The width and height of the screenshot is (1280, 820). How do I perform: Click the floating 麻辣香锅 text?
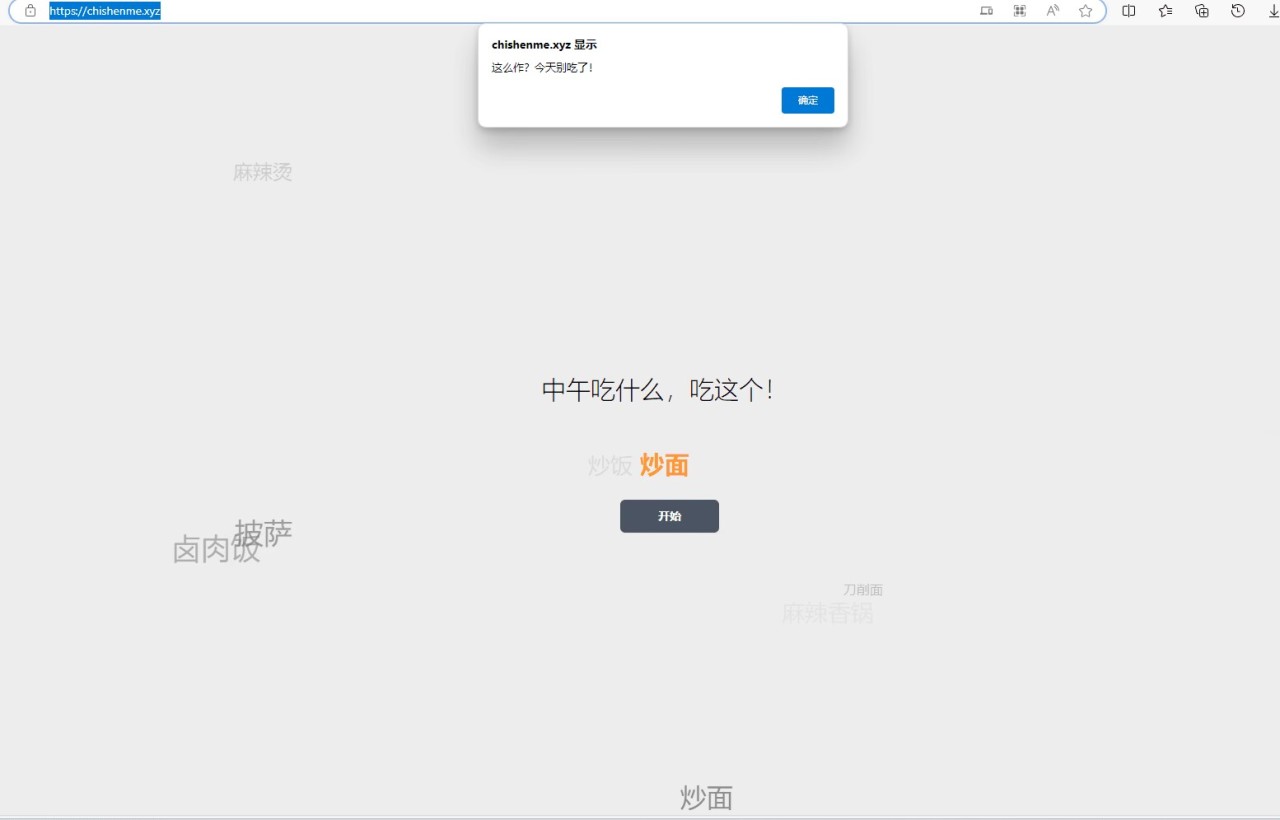827,612
